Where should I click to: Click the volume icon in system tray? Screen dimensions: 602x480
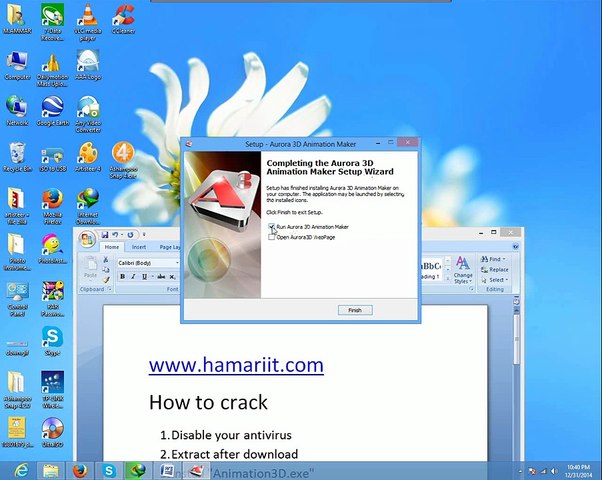554,471
